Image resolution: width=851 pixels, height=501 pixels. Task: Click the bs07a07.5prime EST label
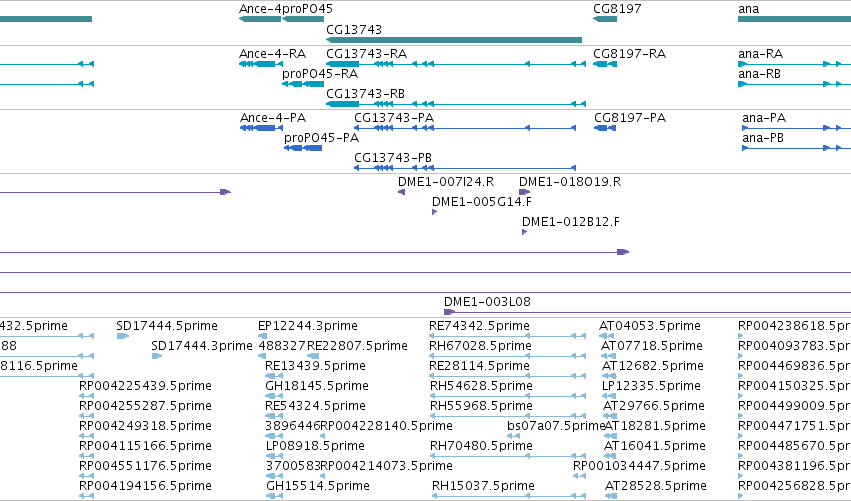[x=556, y=426]
